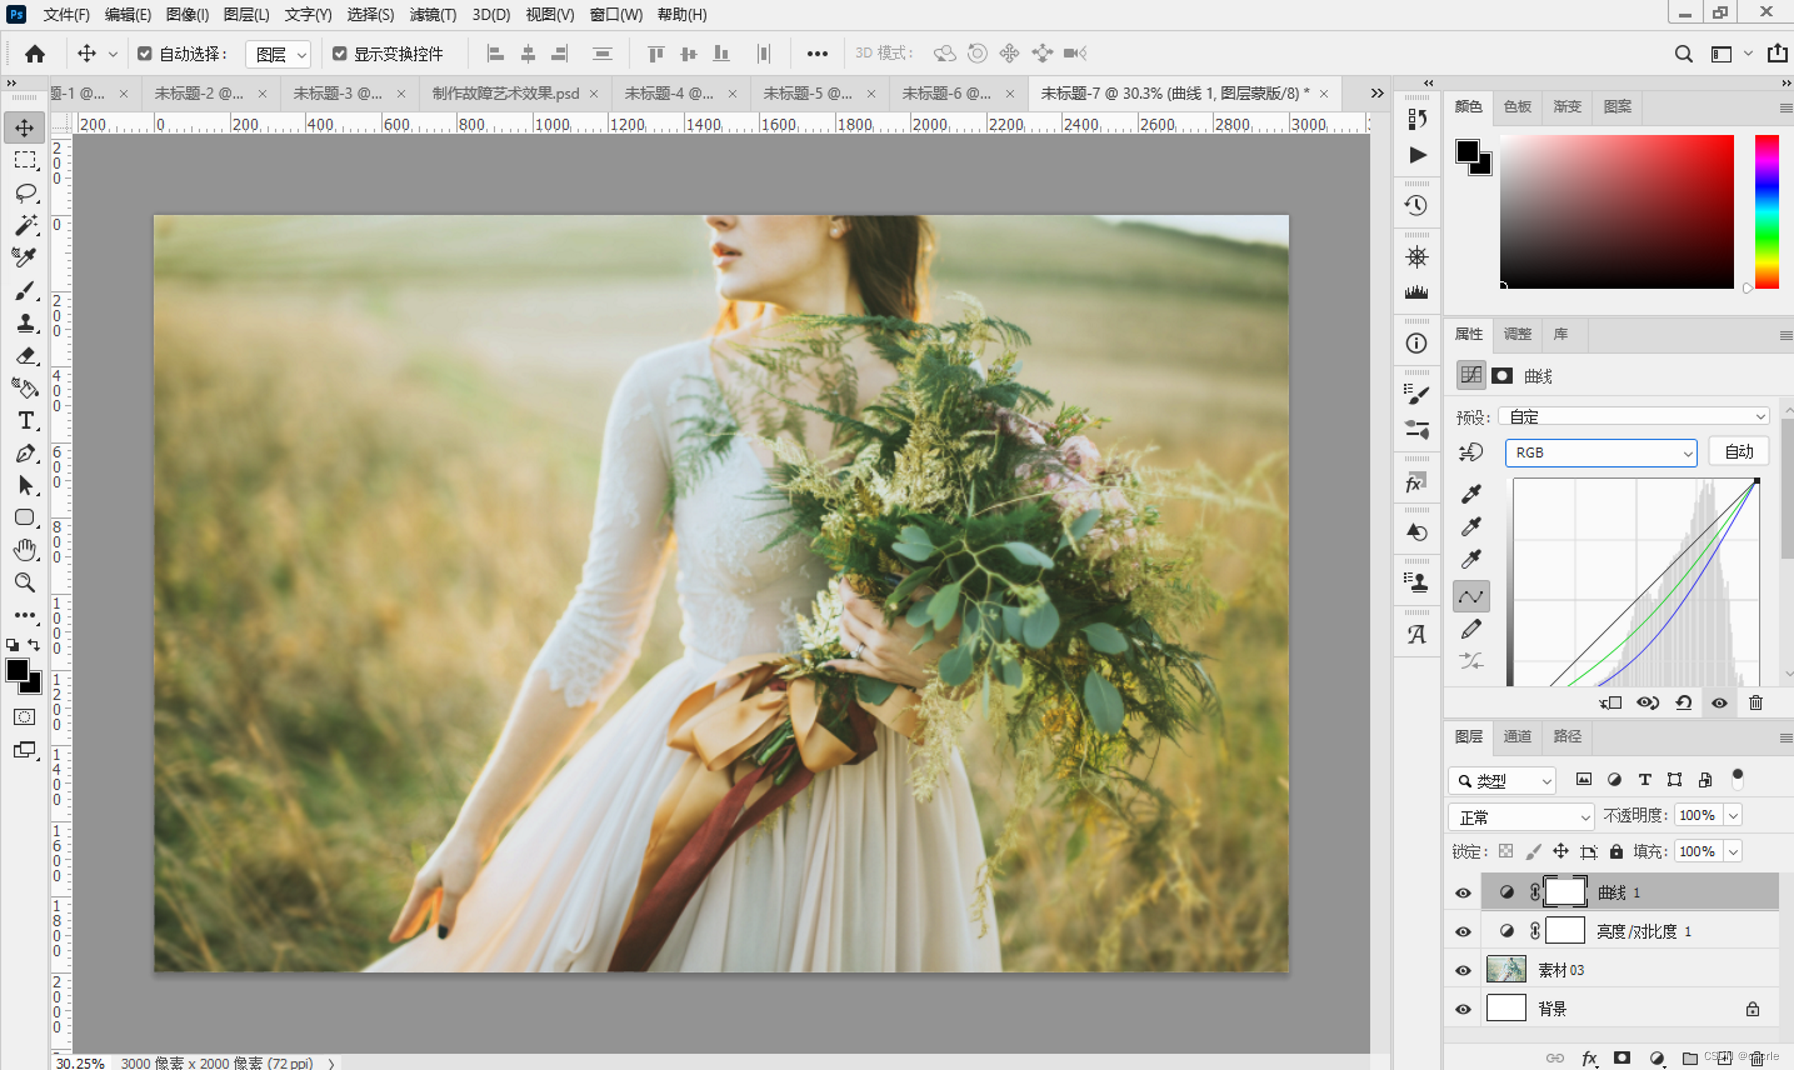Screen dimensions: 1794x1070
Task: Select the Lasso tool
Action: click(25, 193)
